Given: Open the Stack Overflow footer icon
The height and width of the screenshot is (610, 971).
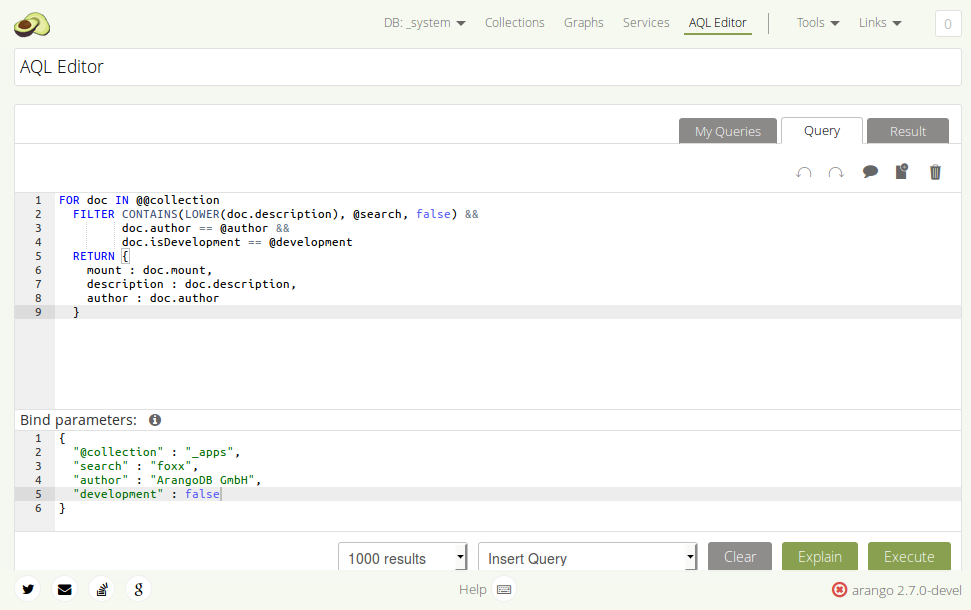Looking at the screenshot, I should point(101,589).
